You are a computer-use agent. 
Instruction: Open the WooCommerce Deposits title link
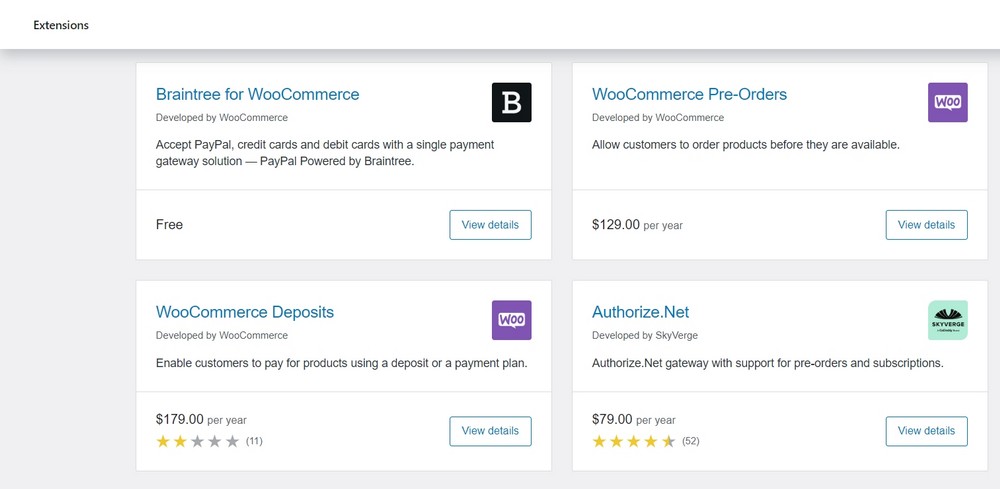click(x=245, y=312)
